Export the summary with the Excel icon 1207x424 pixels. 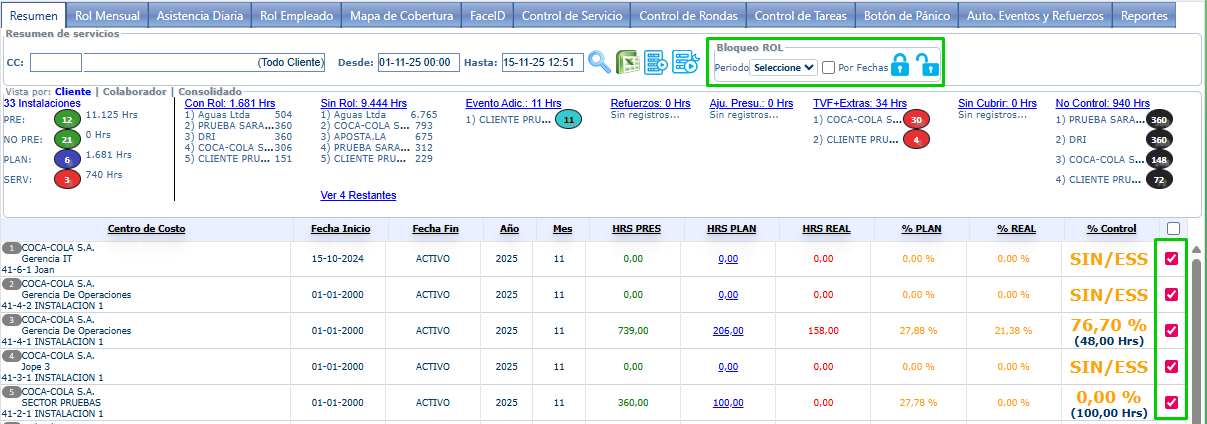[628, 62]
